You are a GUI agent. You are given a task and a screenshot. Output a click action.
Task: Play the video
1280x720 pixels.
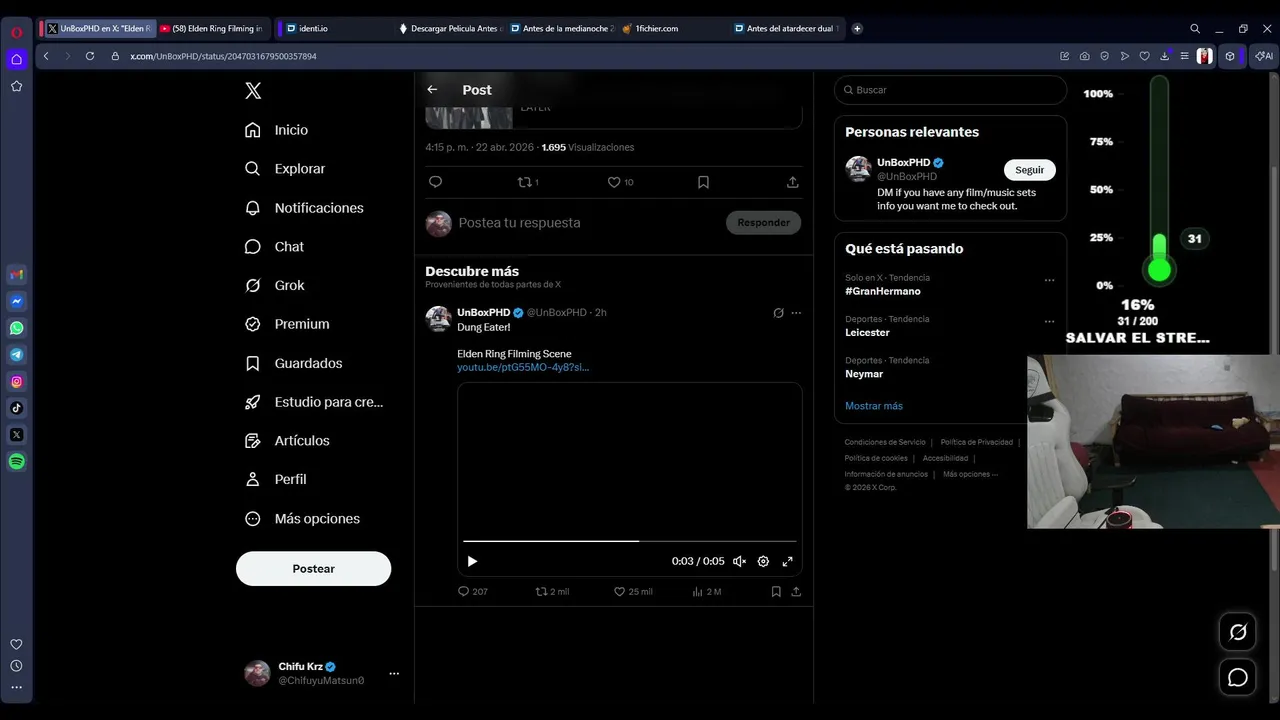pyautogui.click(x=472, y=561)
